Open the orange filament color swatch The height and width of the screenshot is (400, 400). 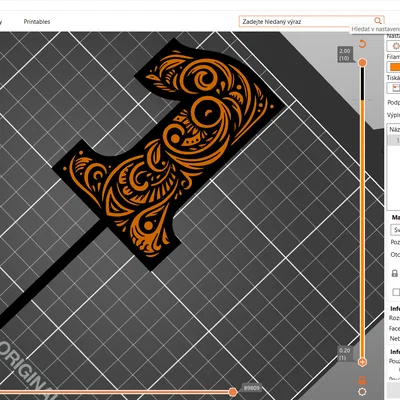coord(395,67)
